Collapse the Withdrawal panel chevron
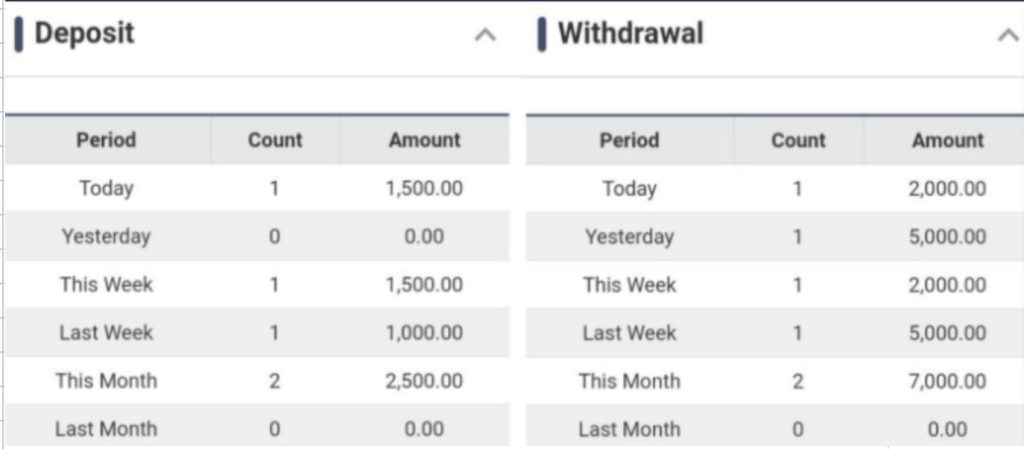The image size is (1024, 449). point(1008,35)
